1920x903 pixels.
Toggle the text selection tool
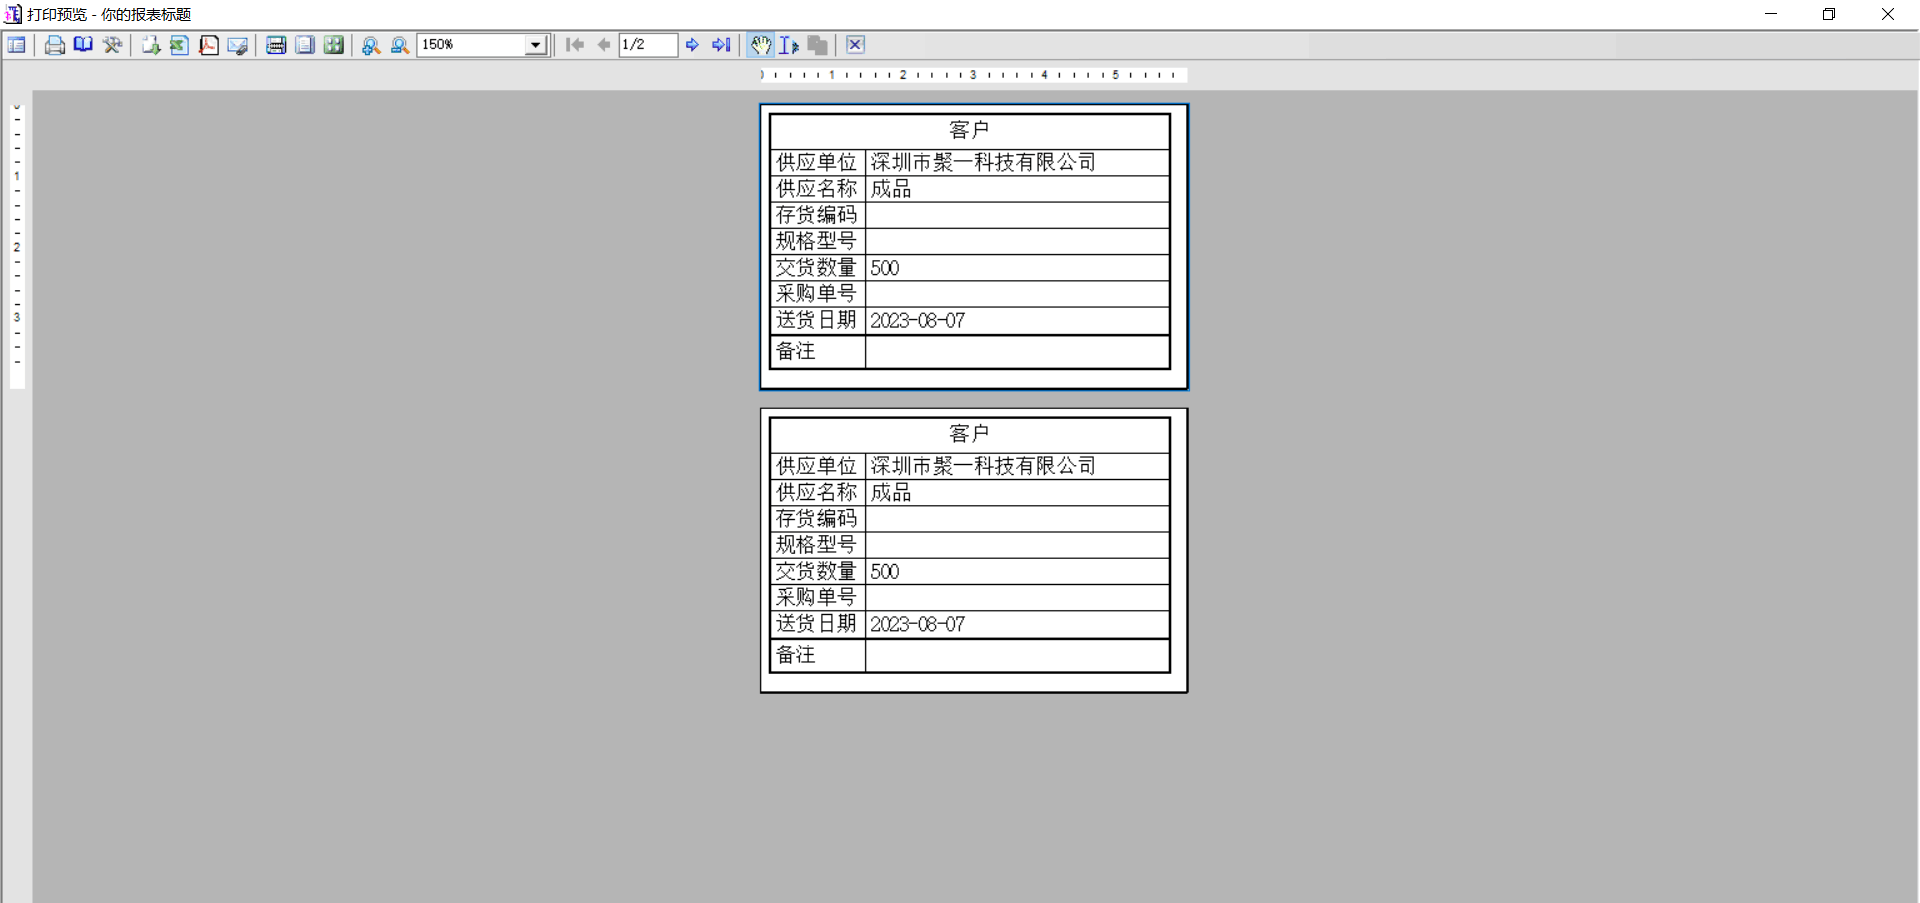789,45
